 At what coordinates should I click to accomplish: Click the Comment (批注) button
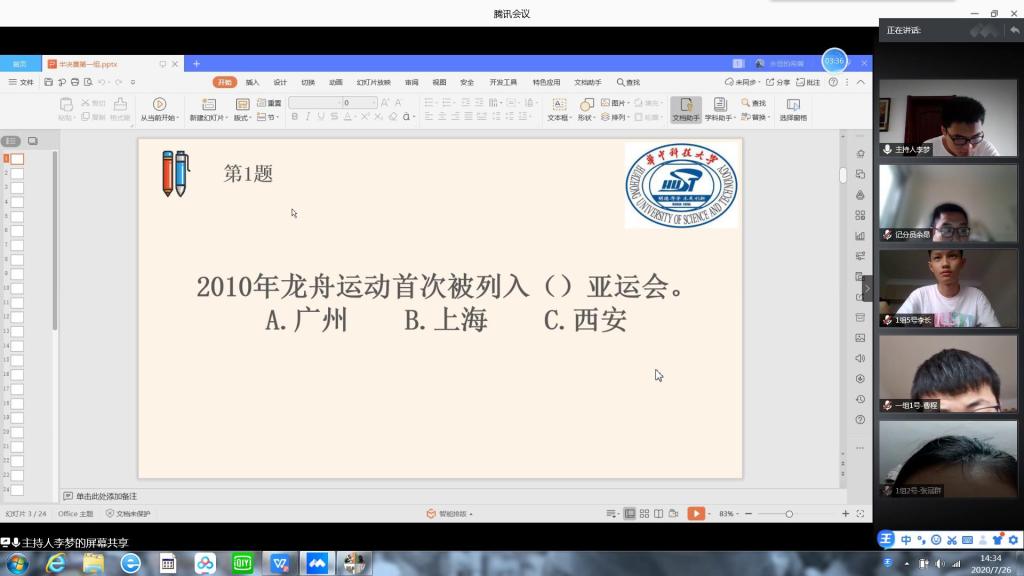point(808,82)
